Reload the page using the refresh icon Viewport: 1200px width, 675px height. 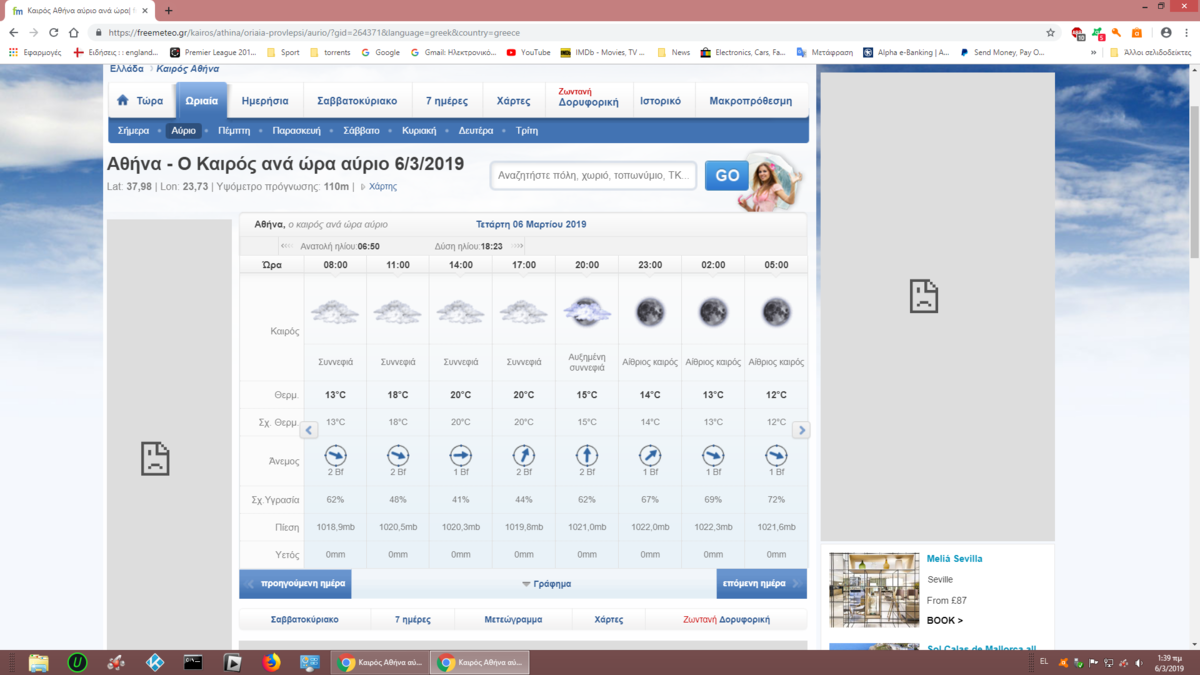pyautogui.click(x=54, y=32)
